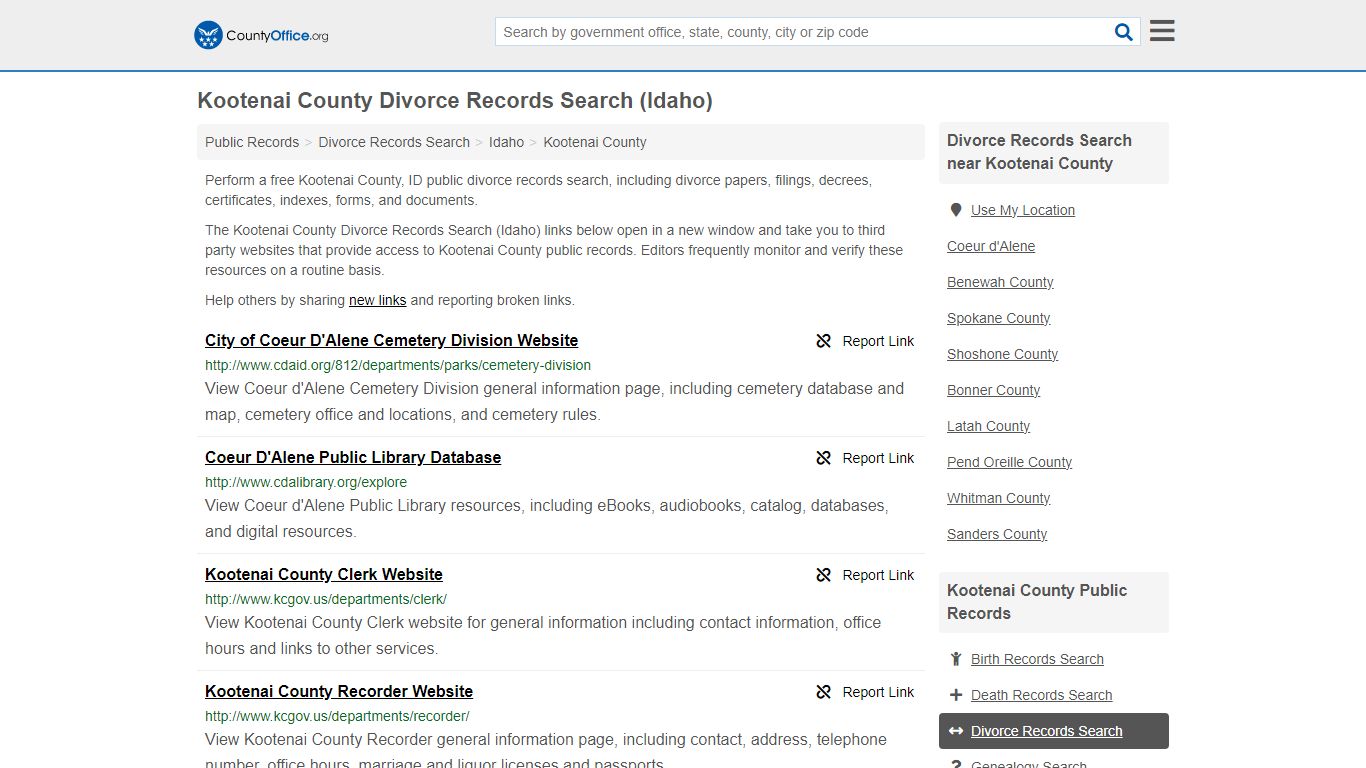Open Whitman County link
Viewport: 1366px width, 768px height.
tap(998, 498)
